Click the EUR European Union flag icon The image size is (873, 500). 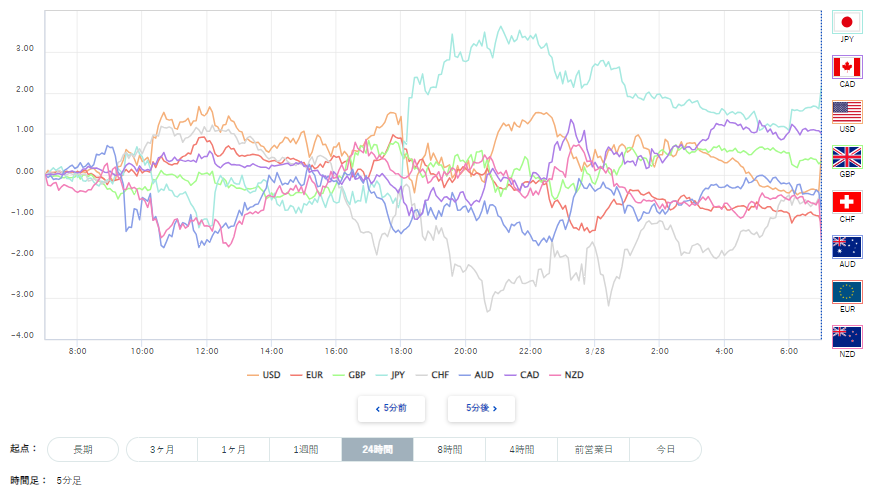click(847, 292)
